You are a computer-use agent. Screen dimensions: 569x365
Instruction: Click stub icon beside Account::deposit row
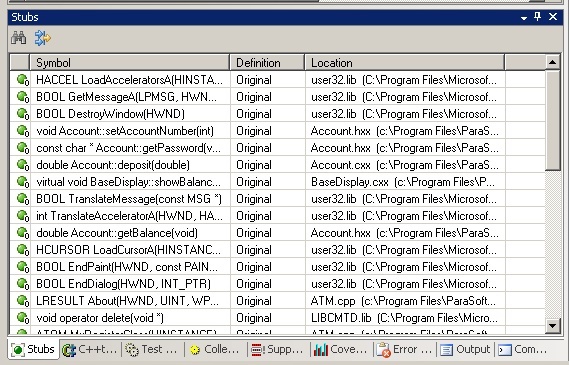pos(23,165)
